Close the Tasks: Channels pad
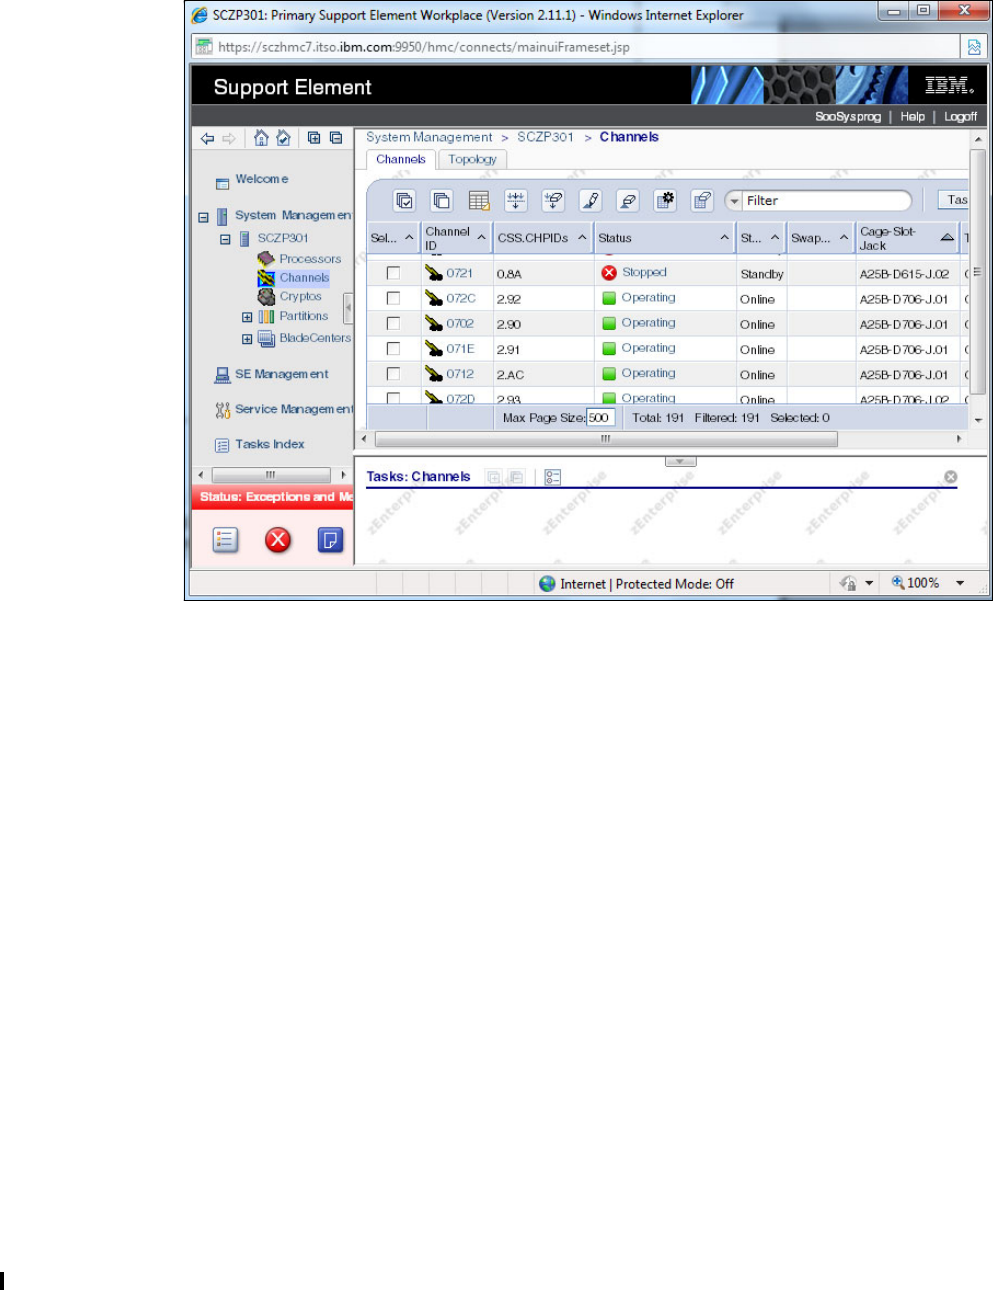This screenshot has height=1290, width=993. coord(951,477)
